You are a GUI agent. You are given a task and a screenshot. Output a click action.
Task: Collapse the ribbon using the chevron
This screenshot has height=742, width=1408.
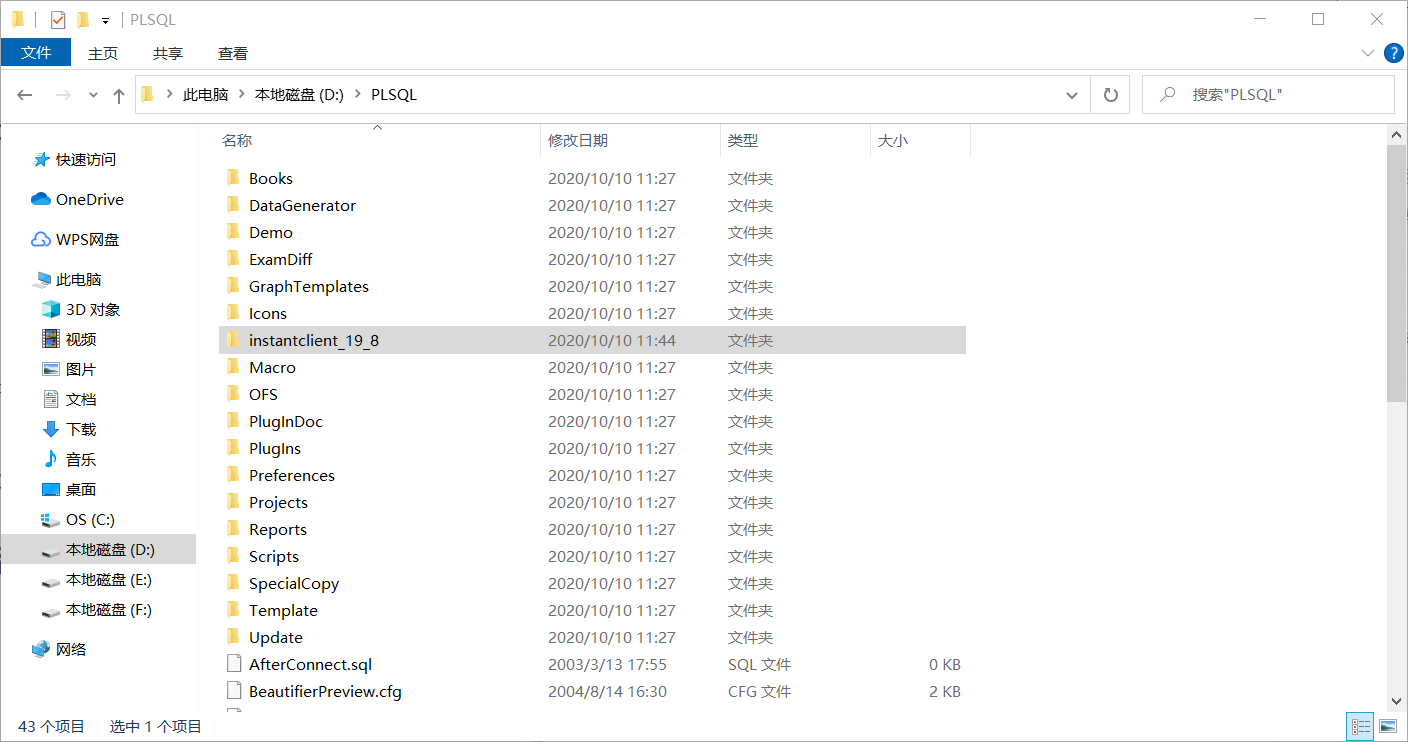coord(1368,53)
